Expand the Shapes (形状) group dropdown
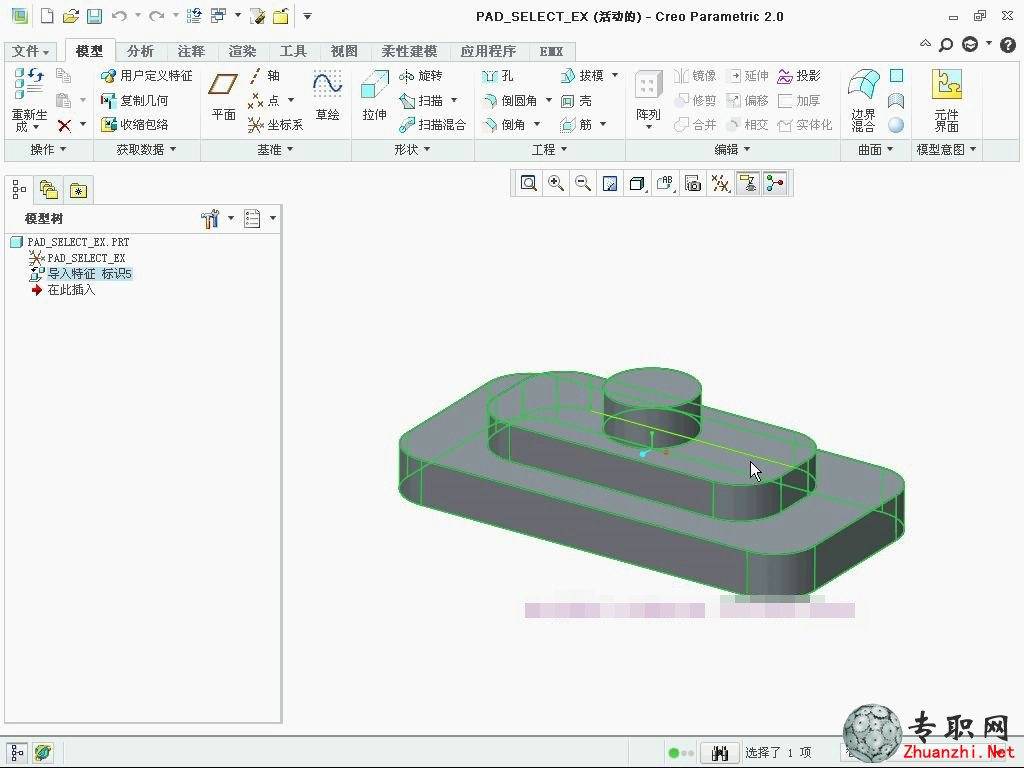The width and height of the screenshot is (1024, 768). click(x=413, y=150)
